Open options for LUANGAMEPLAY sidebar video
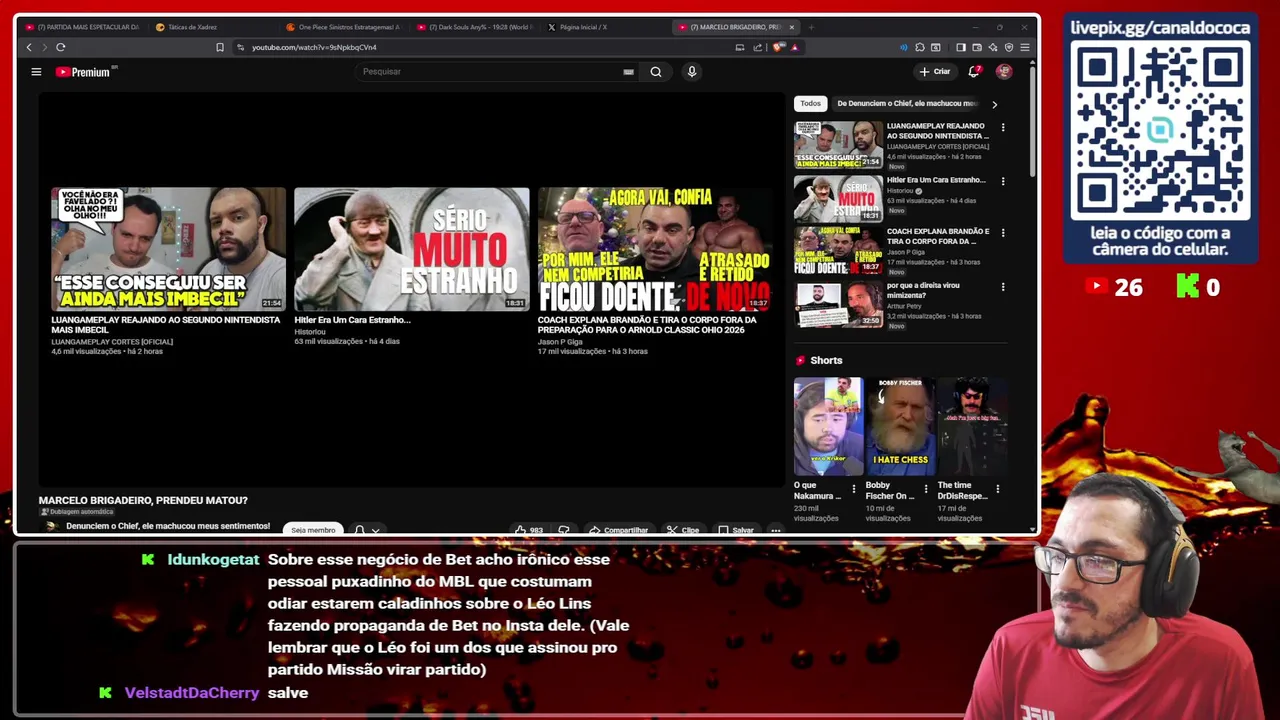 pos(1003,128)
